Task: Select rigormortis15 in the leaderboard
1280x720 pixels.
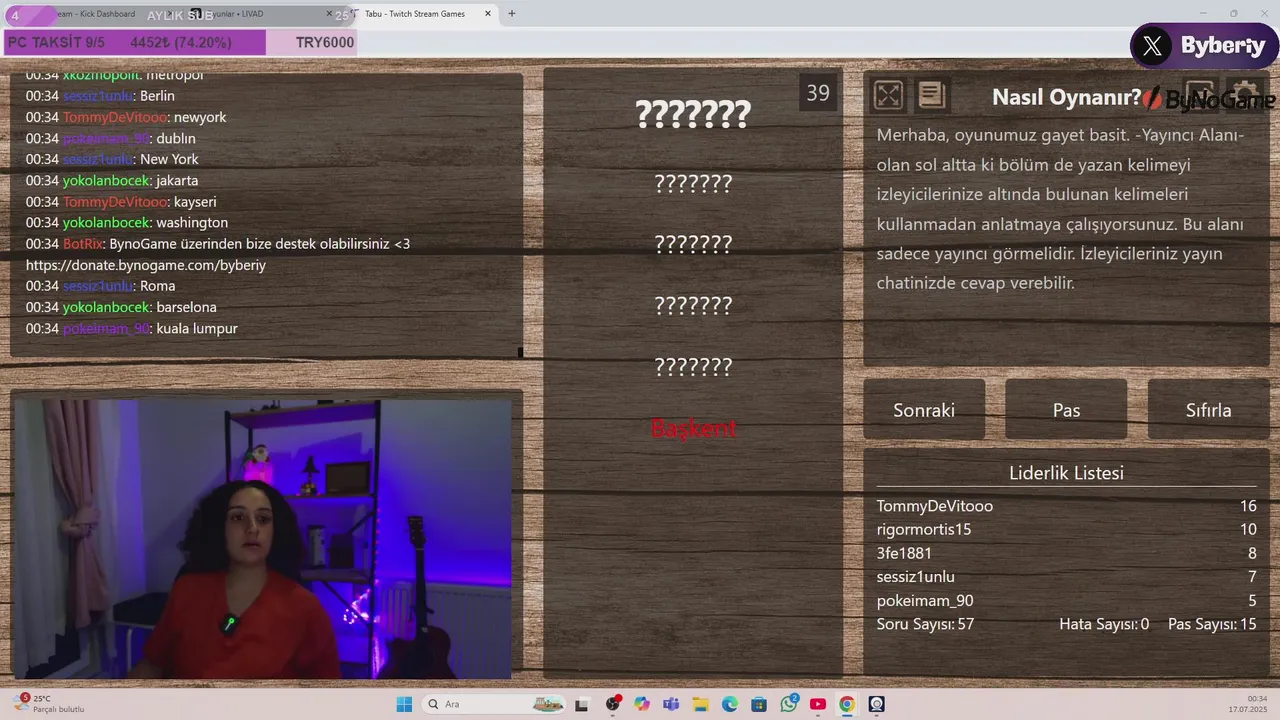Action: point(924,529)
